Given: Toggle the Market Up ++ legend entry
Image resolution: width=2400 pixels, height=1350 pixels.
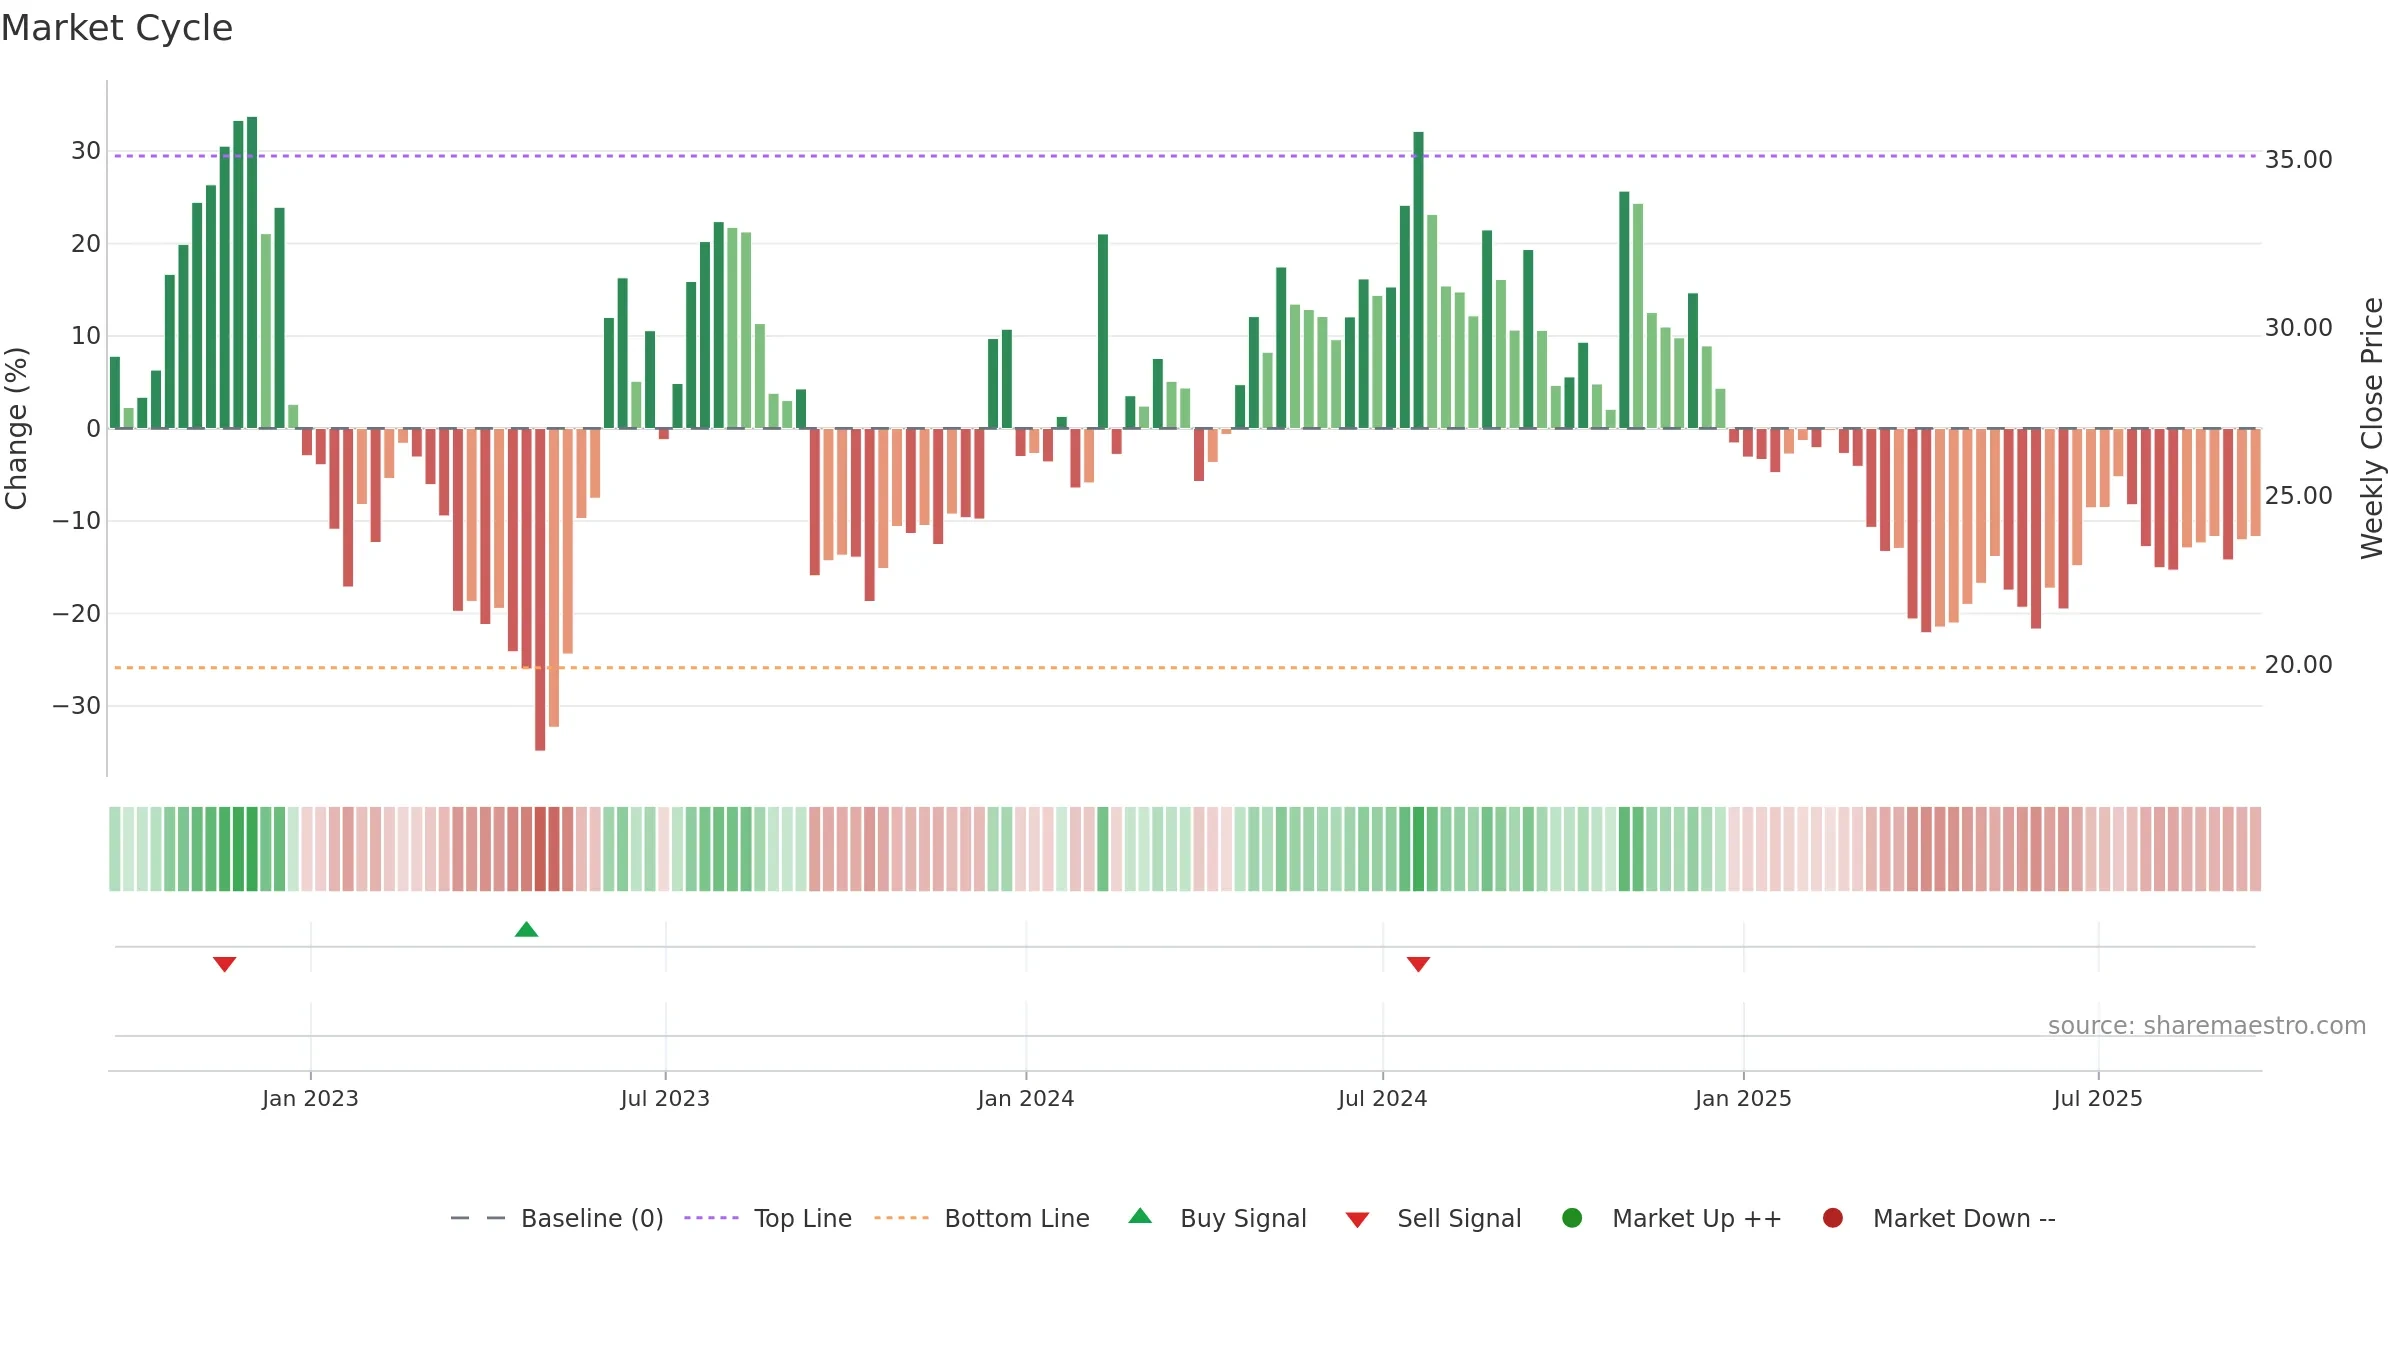Looking at the screenshot, I should click(1672, 1218).
